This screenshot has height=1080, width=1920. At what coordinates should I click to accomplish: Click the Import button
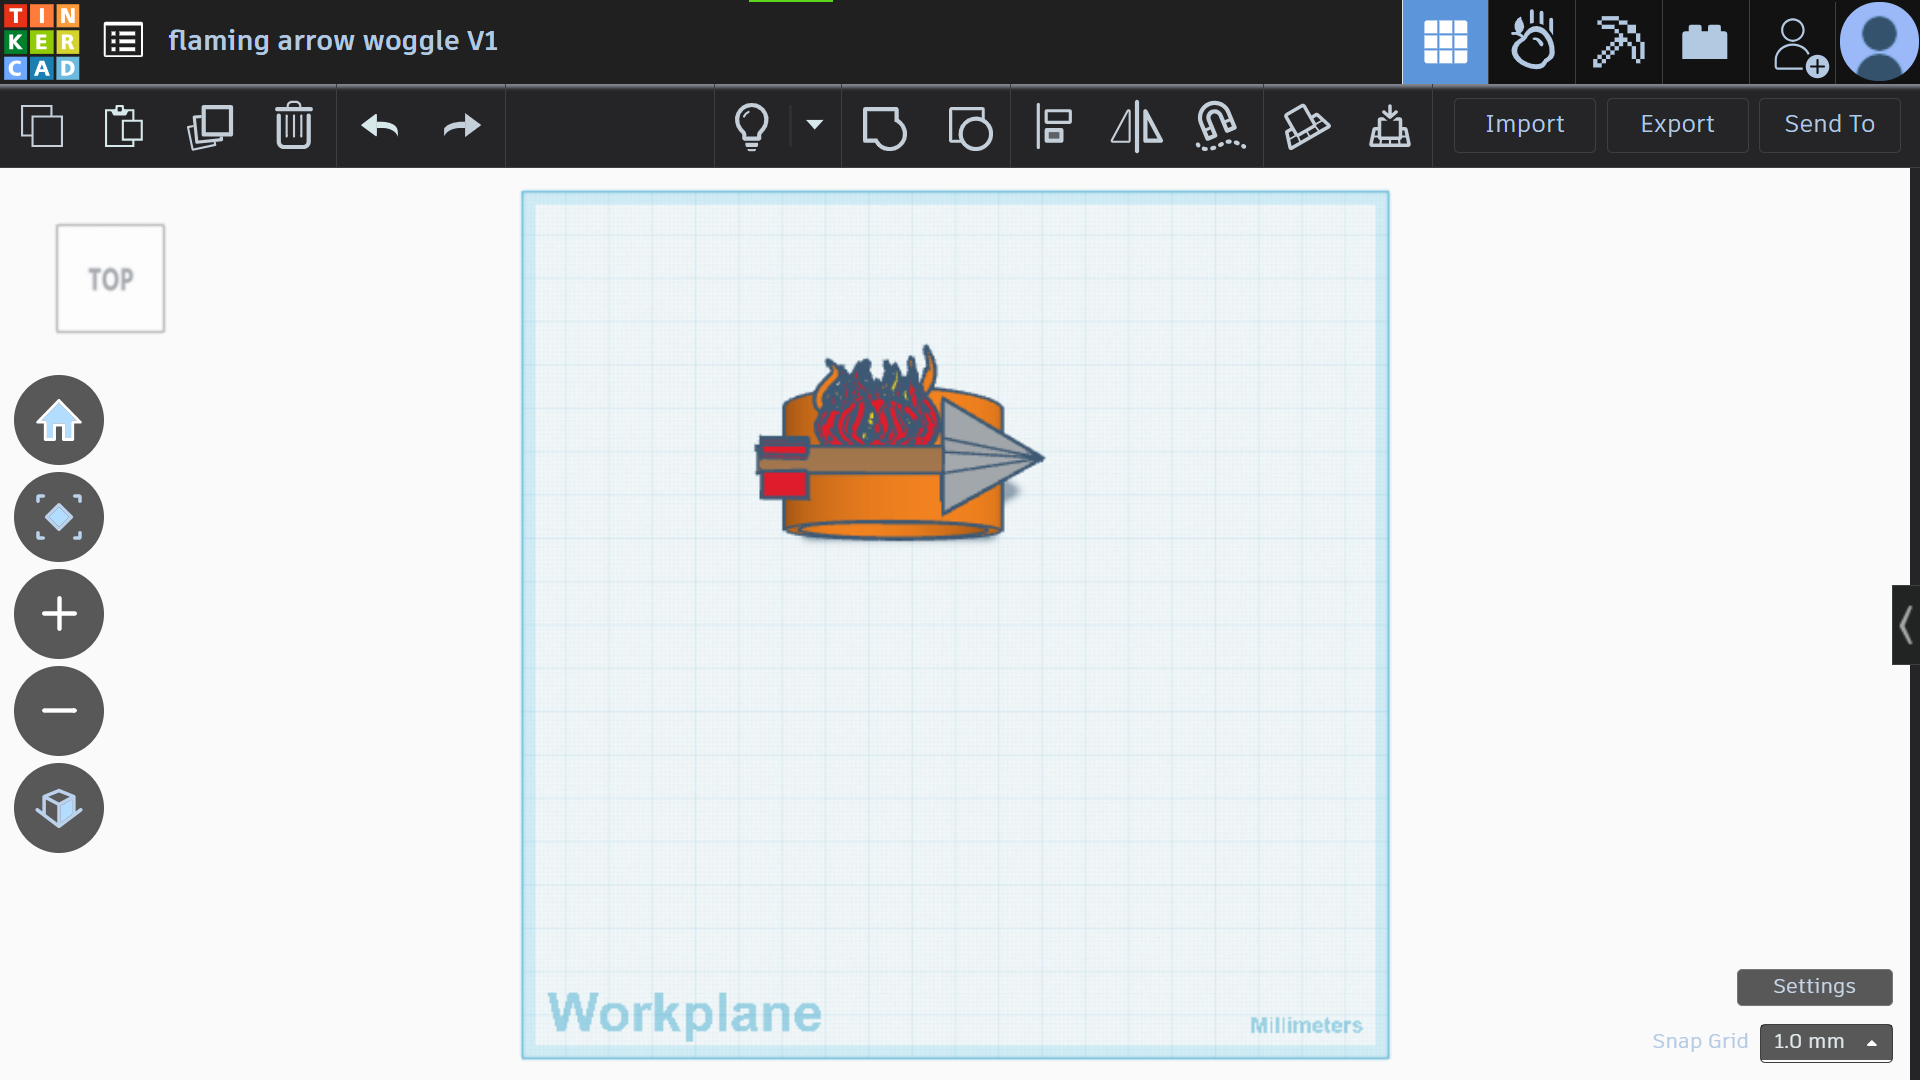click(1524, 125)
